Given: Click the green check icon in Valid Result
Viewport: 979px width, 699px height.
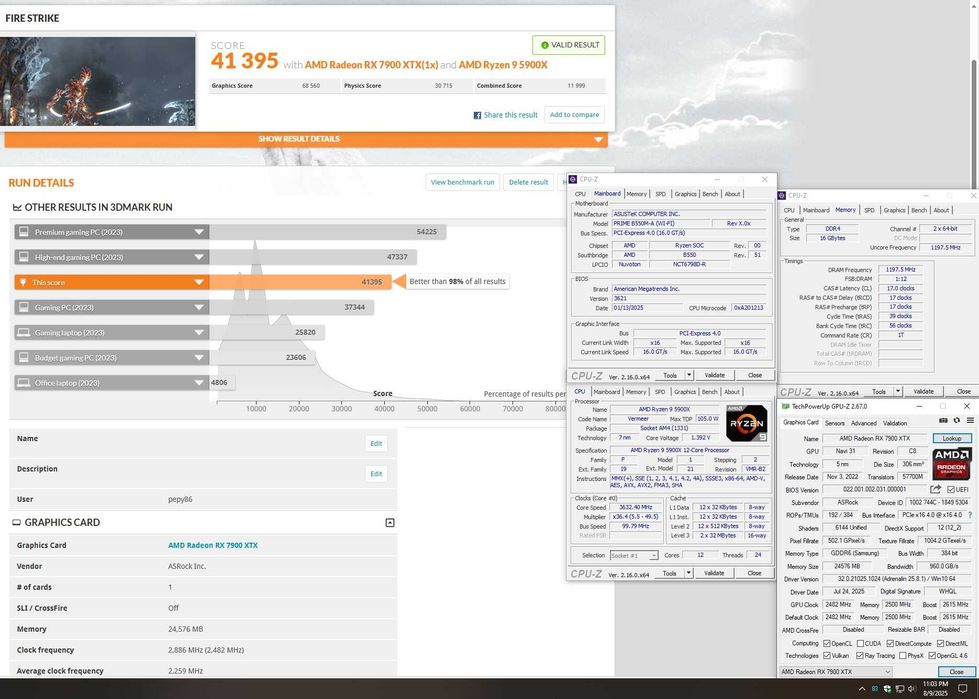Looking at the screenshot, I should [x=544, y=45].
